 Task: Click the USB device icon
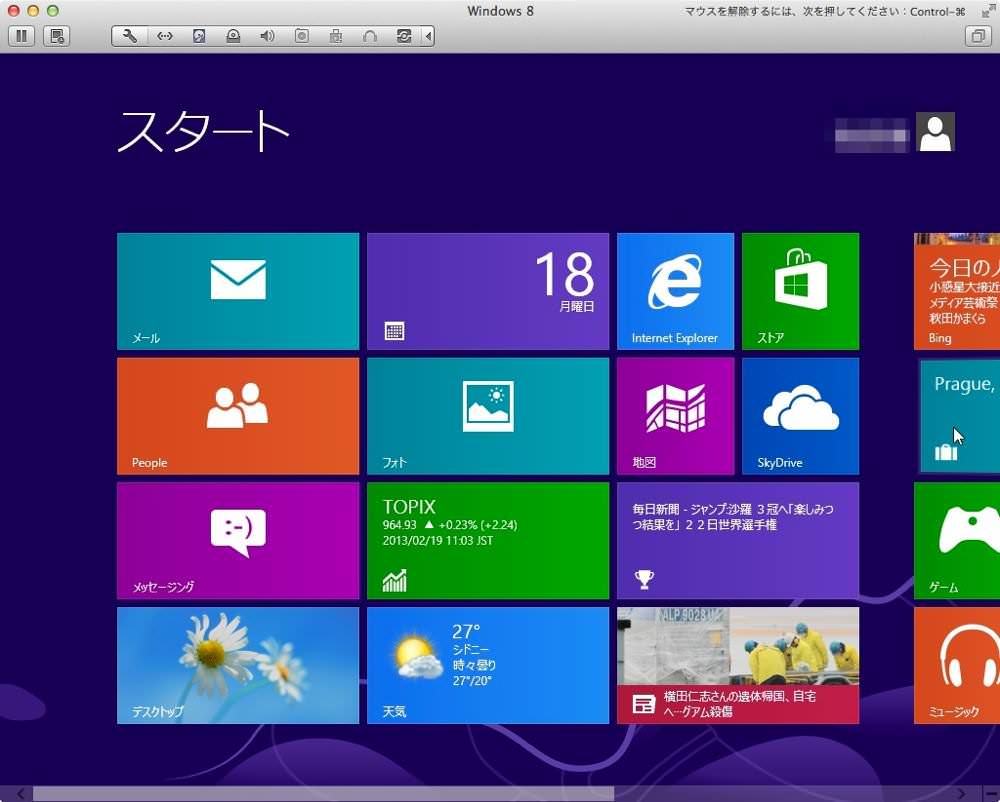tap(336, 36)
